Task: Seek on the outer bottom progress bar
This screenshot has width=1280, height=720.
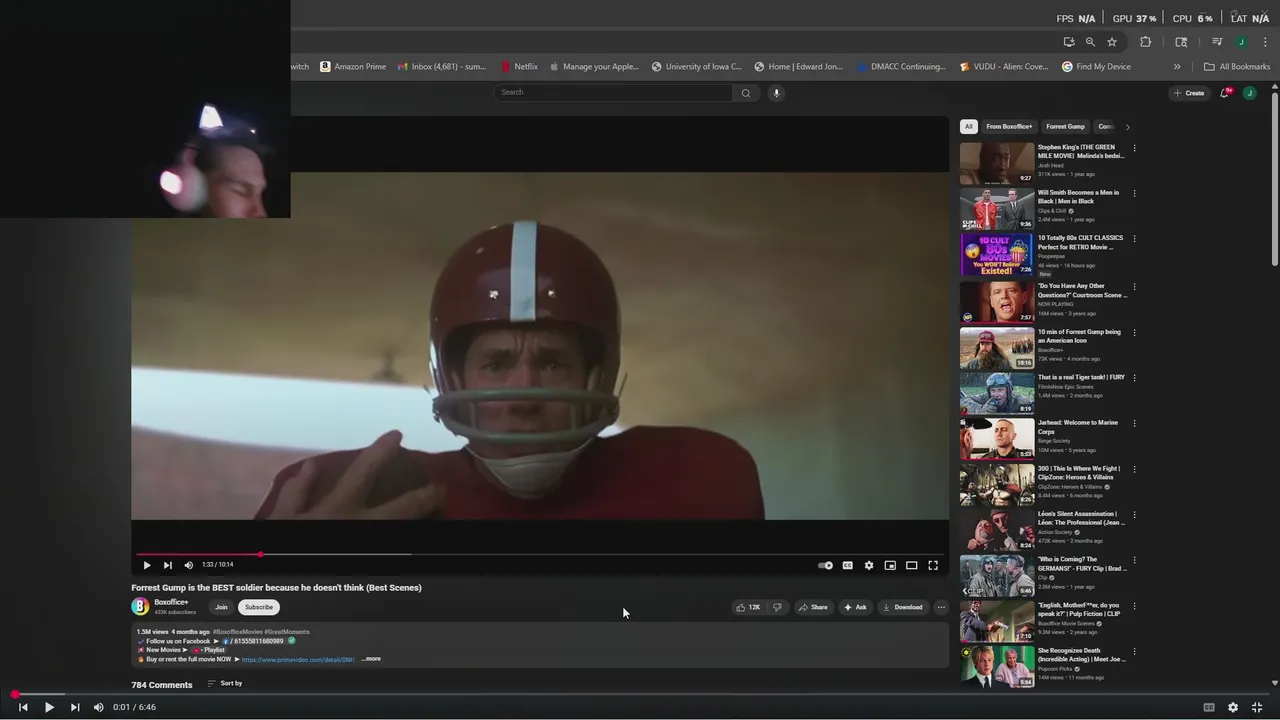Action: (x=640, y=694)
